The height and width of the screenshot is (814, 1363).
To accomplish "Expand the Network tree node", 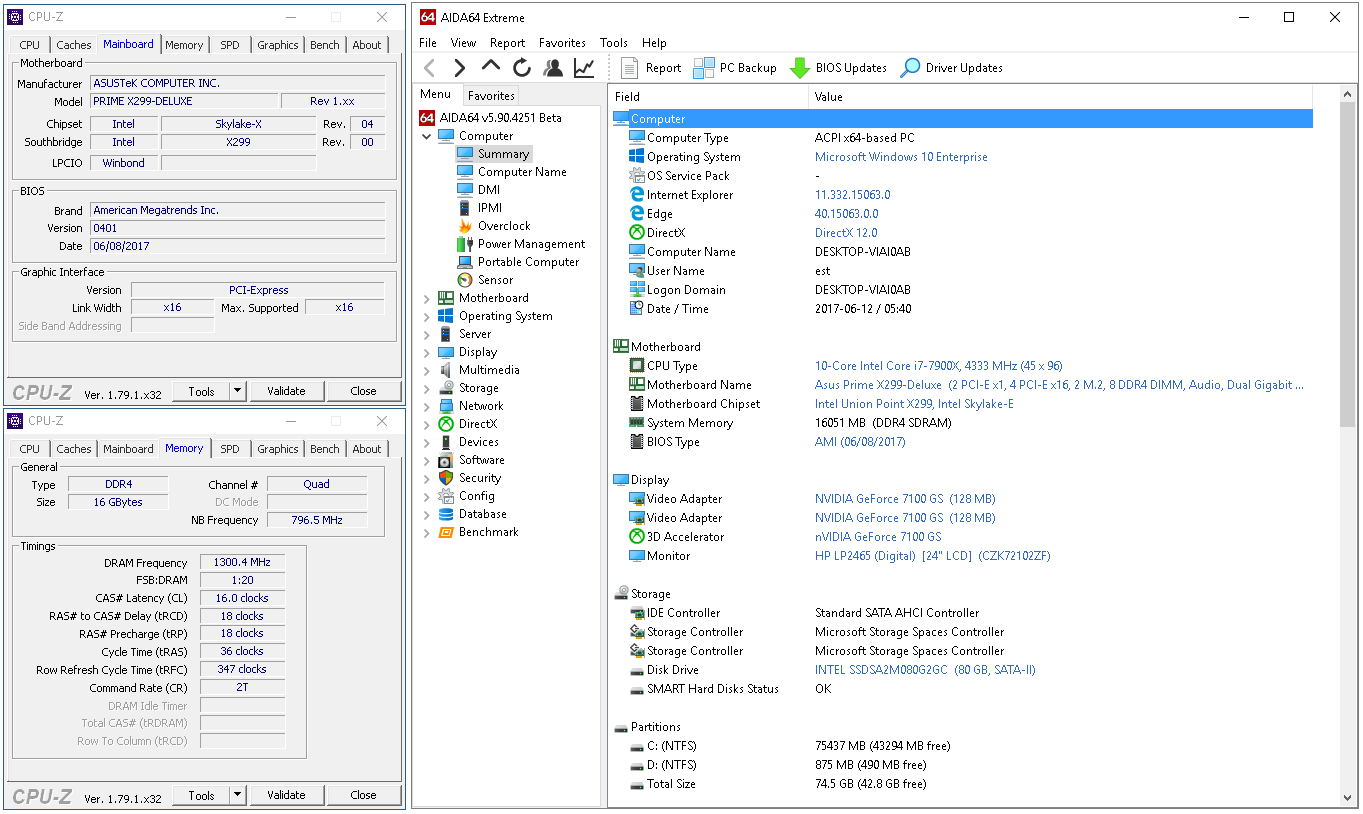I will (427, 406).
